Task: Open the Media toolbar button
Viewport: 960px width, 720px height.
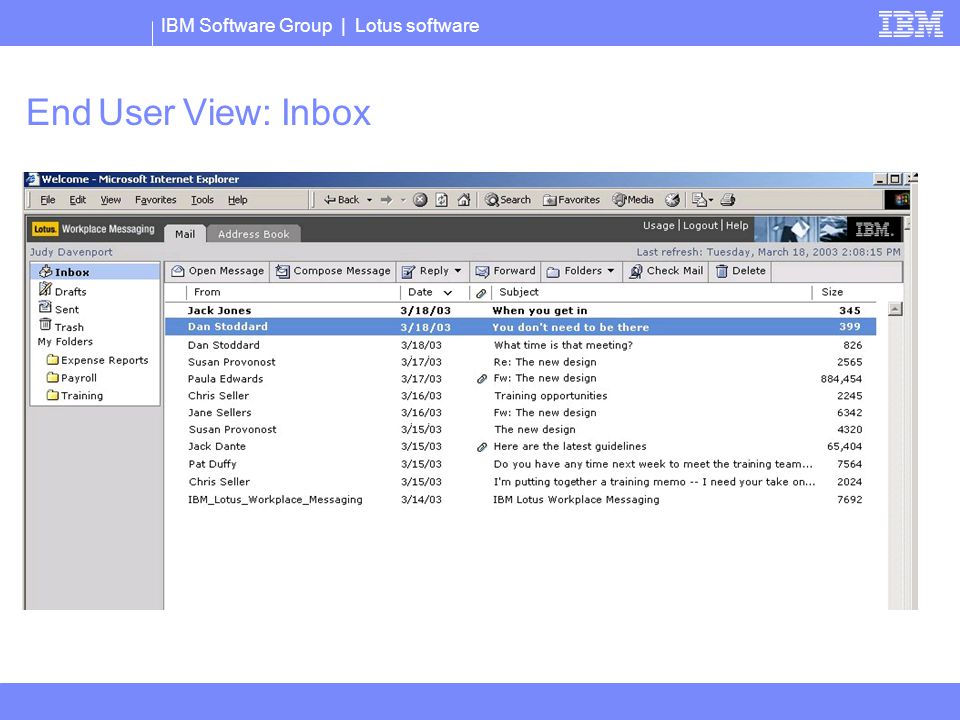Action: [633, 200]
